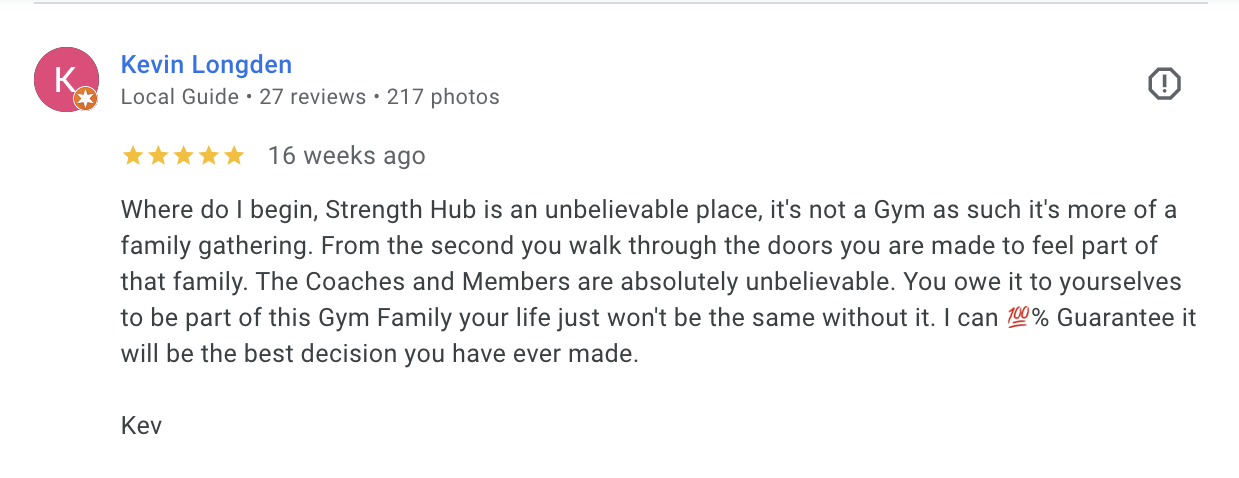The height and width of the screenshot is (478, 1239).
Task: Click the fourth yellow rating star
Action: click(x=208, y=156)
